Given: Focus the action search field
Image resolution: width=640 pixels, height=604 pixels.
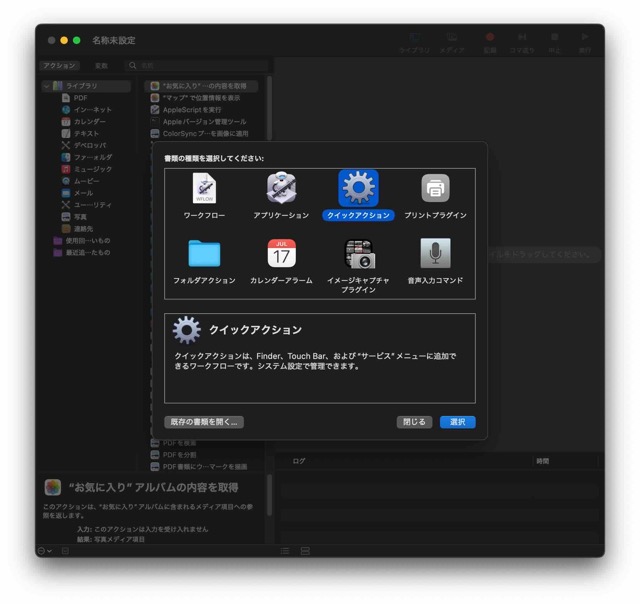Looking at the screenshot, I should pyautogui.click(x=197, y=65).
